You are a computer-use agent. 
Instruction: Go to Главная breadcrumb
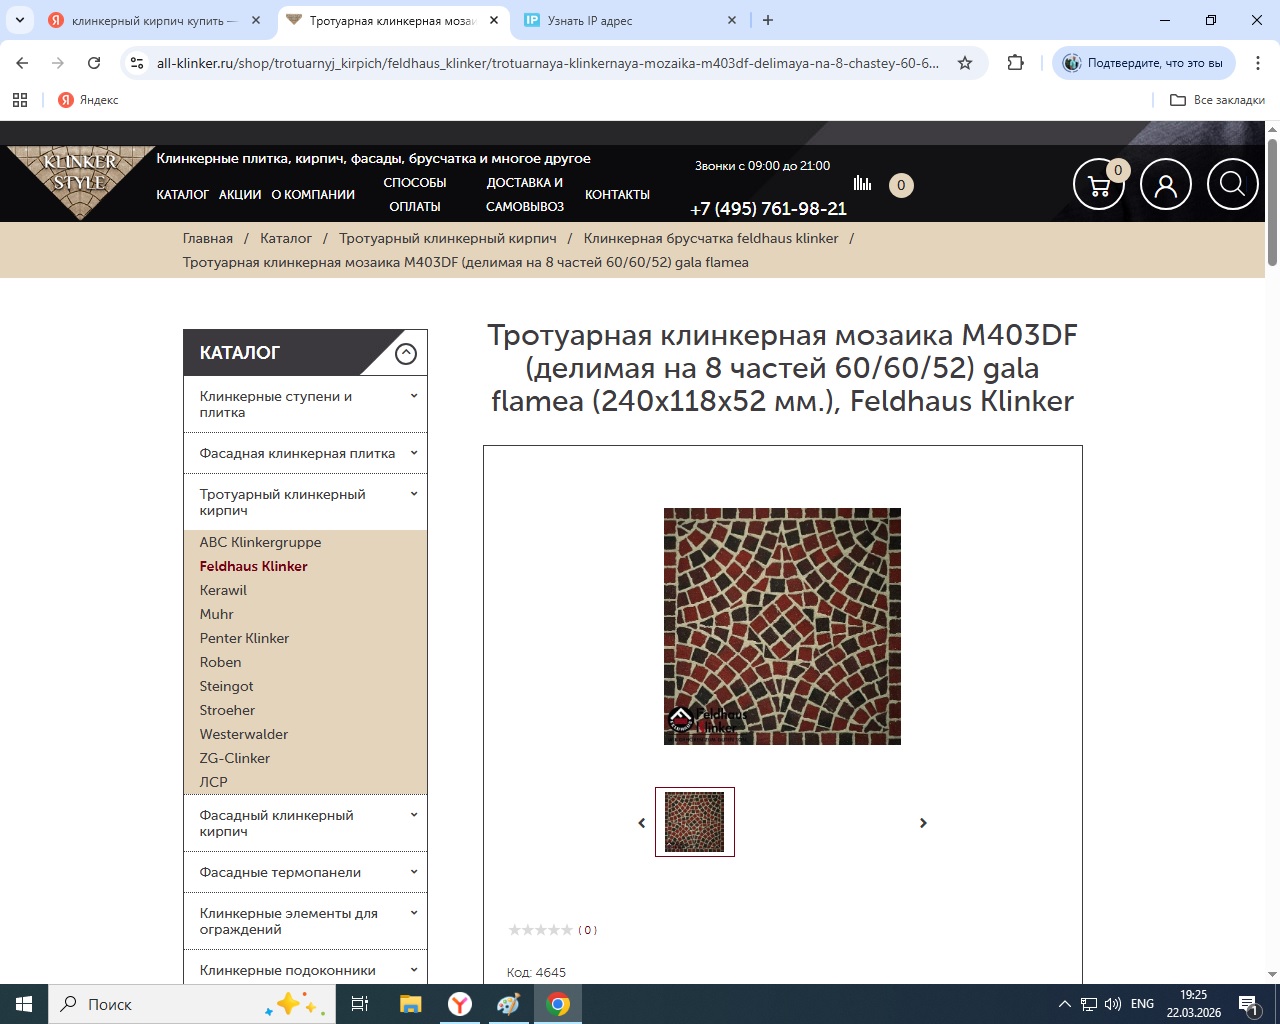tap(208, 238)
